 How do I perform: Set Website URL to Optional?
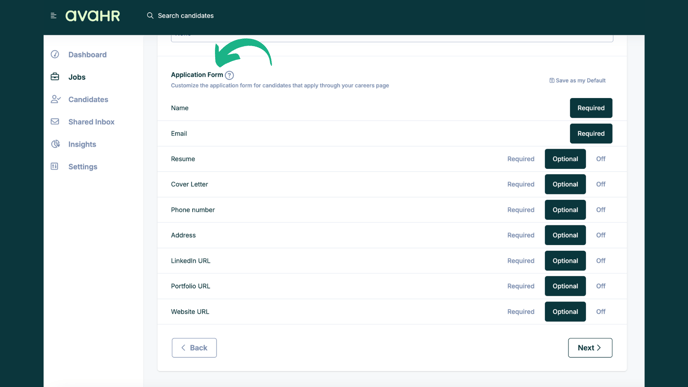click(565, 312)
